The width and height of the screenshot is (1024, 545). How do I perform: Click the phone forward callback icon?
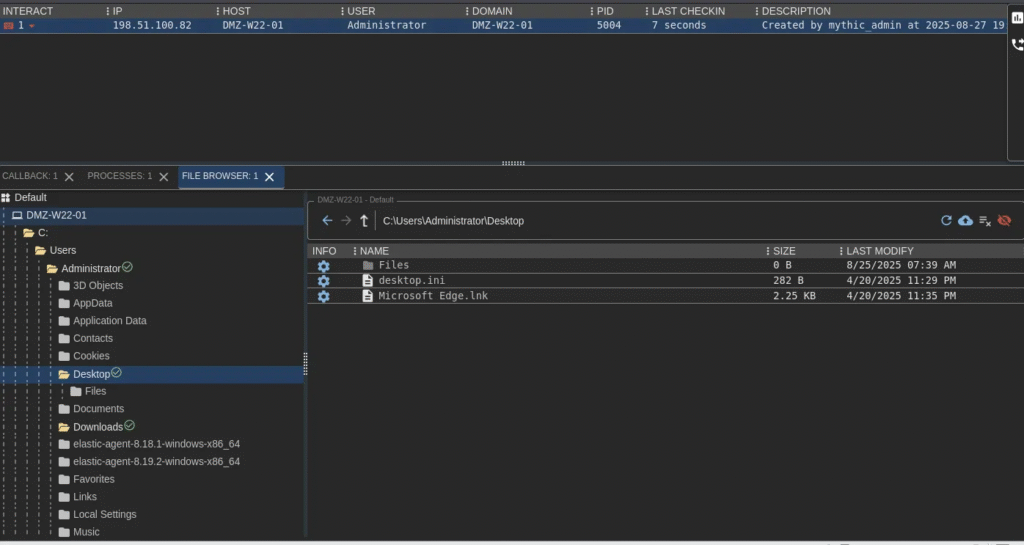(x=1017, y=44)
